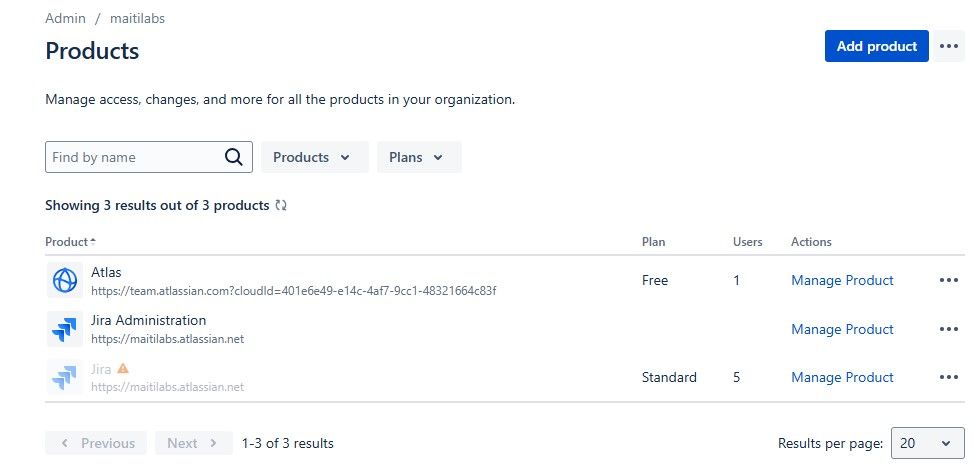Open the Products filter dropdown

315,157
